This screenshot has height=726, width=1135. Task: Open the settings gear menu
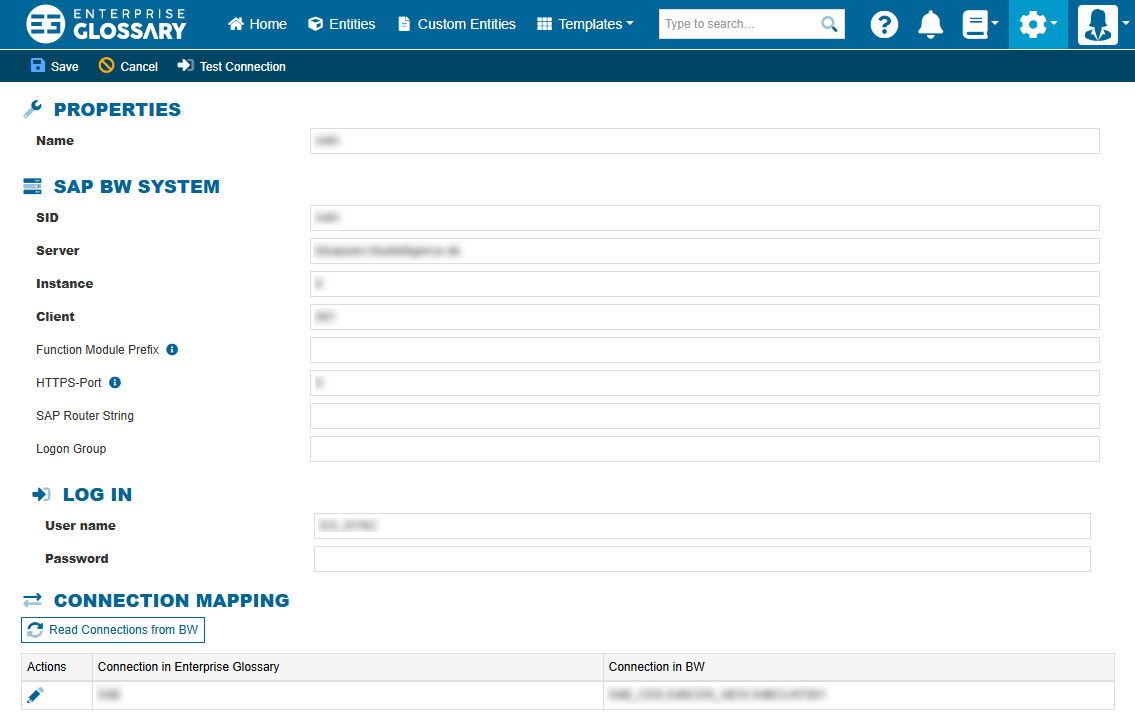pos(1037,25)
